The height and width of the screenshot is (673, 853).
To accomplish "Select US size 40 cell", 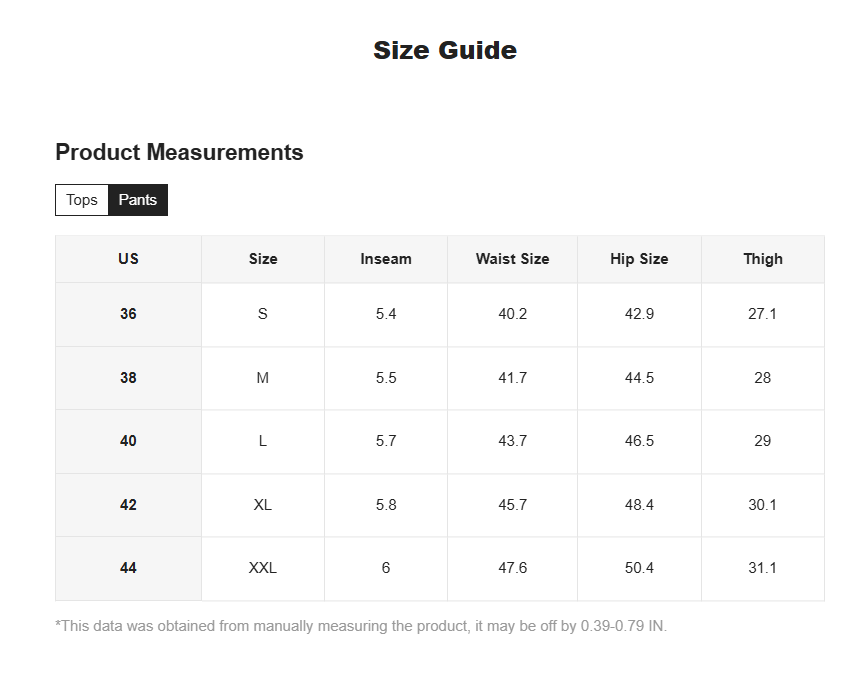I will coord(128,441).
